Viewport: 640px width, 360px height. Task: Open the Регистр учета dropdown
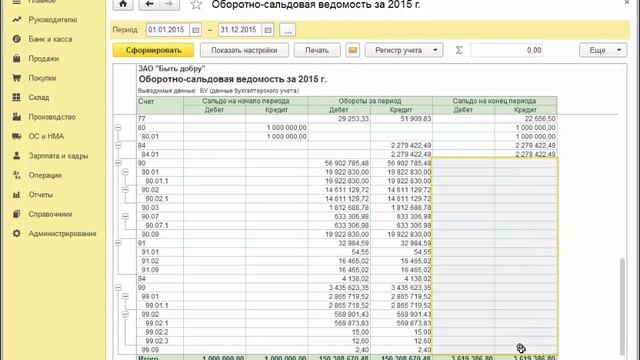pos(404,50)
